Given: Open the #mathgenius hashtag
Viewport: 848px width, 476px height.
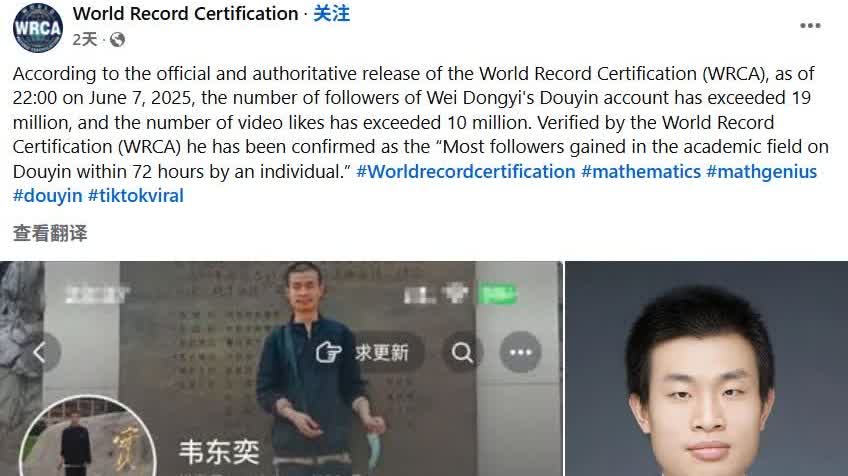Looking at the screenshot, I should 761,171.
